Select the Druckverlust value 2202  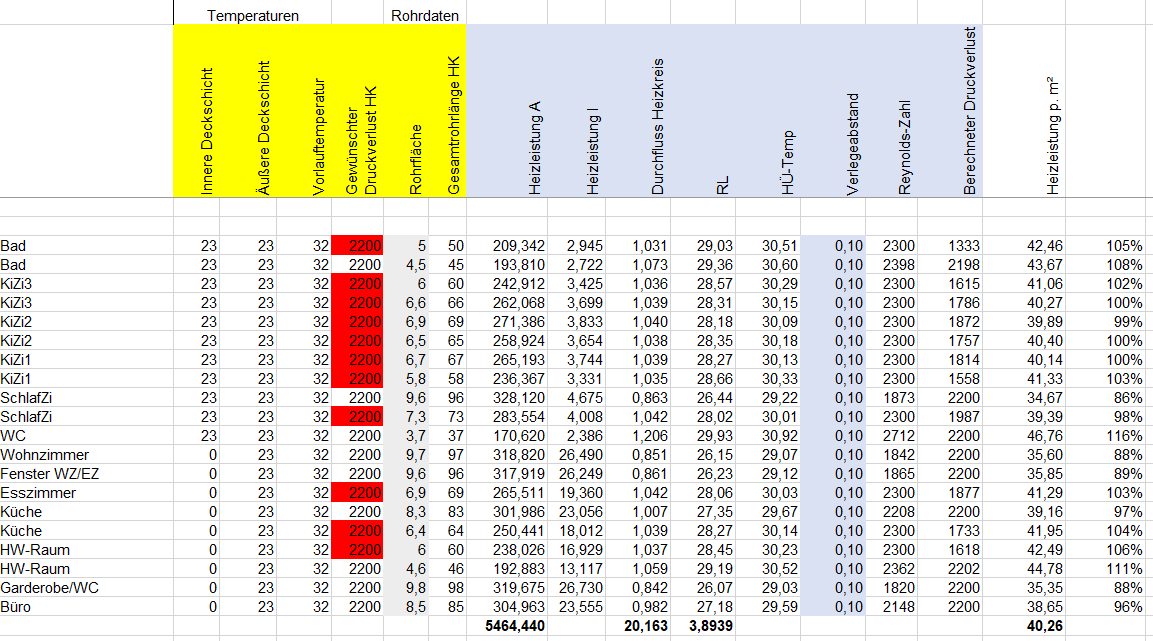click(x=964, y=569)
